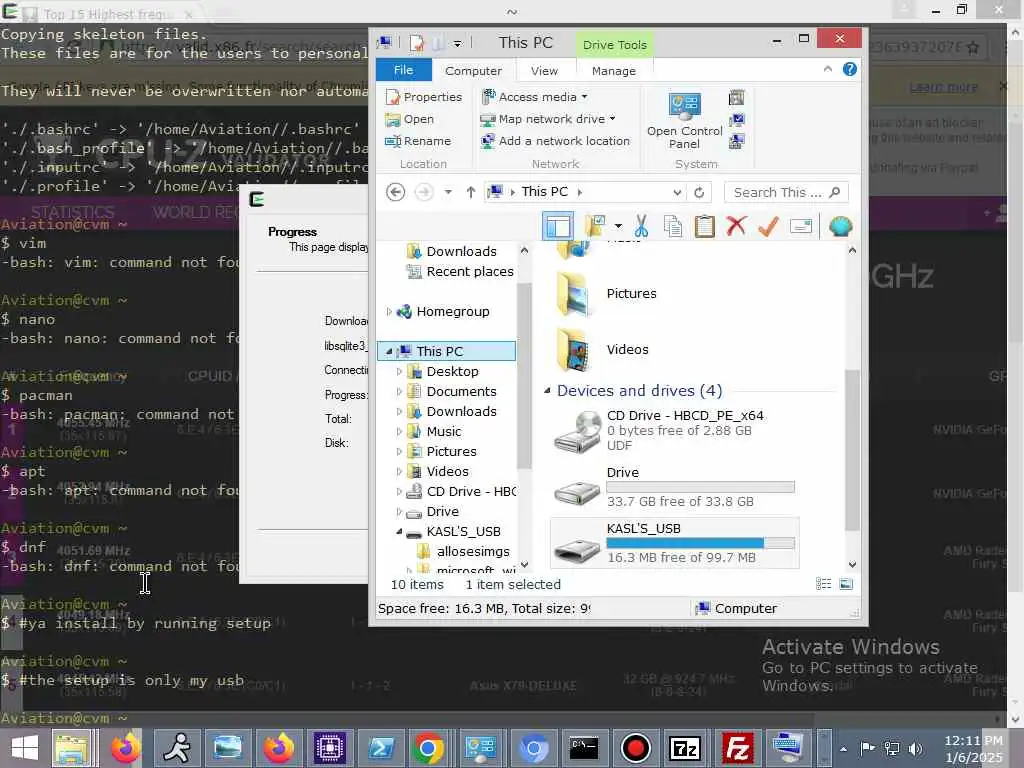Click the red record button taskbar icon
Viewport: 1024px width, 768px height.
tap(635, 748)
